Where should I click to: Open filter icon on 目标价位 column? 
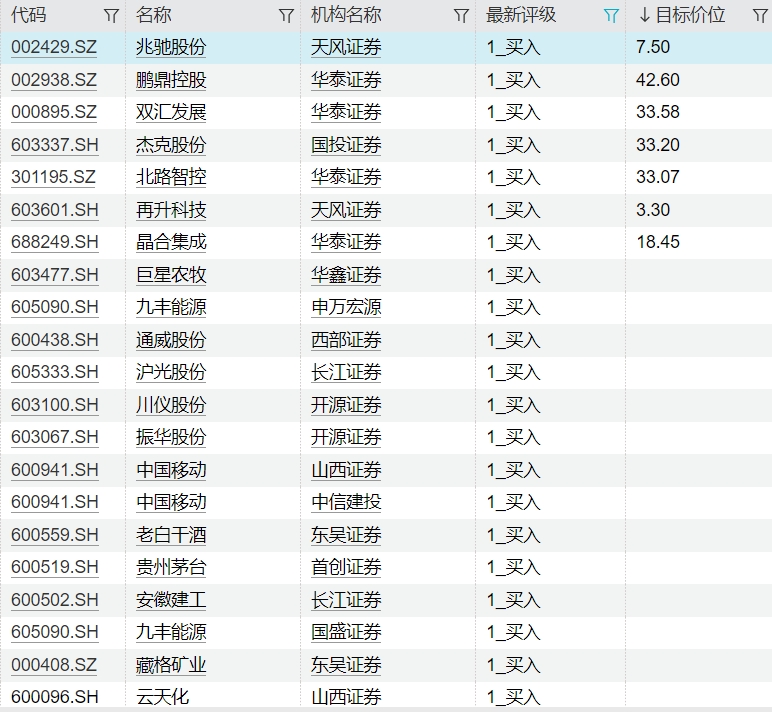click(759, 16)
